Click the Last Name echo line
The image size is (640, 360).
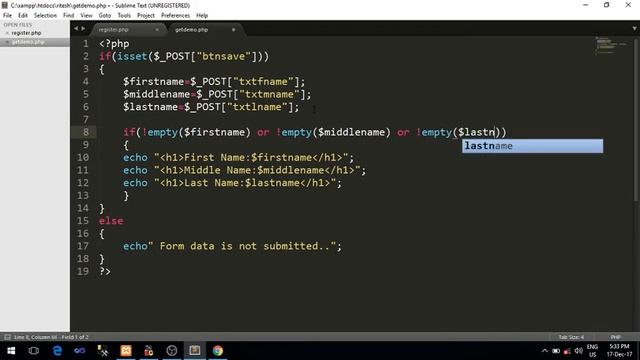point(232,183)
